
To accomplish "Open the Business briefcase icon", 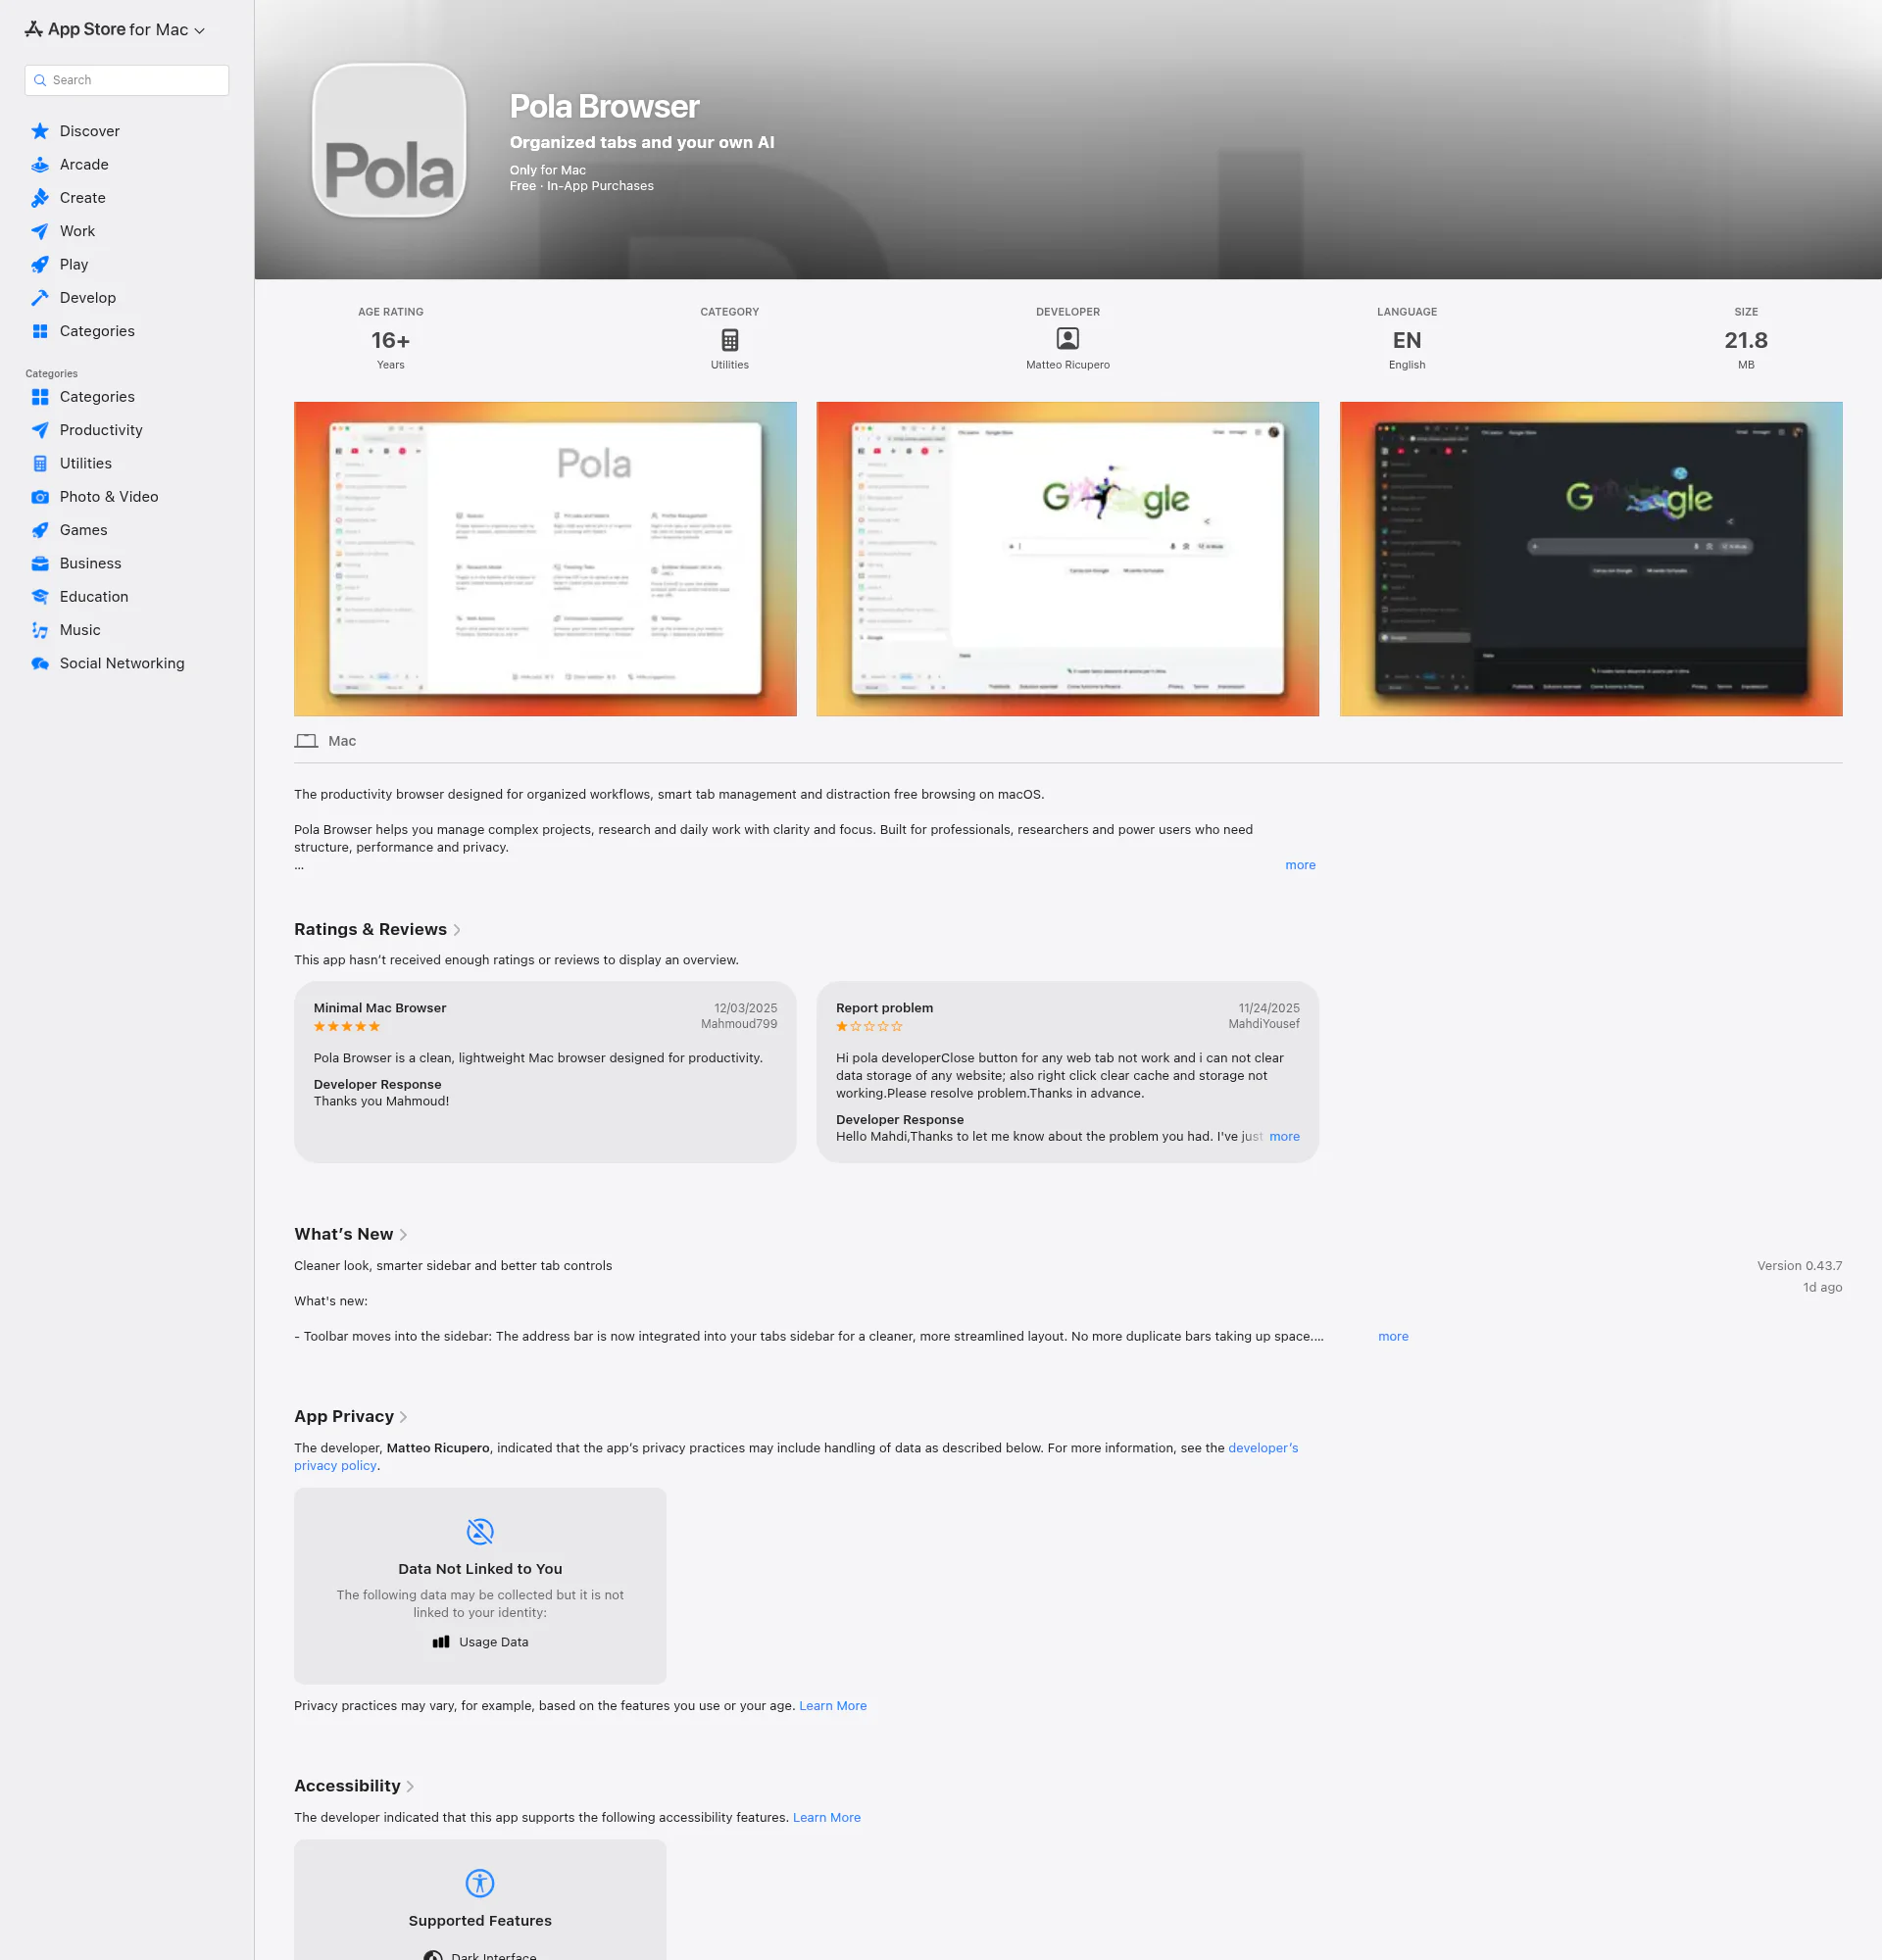I will click(40, 563).
